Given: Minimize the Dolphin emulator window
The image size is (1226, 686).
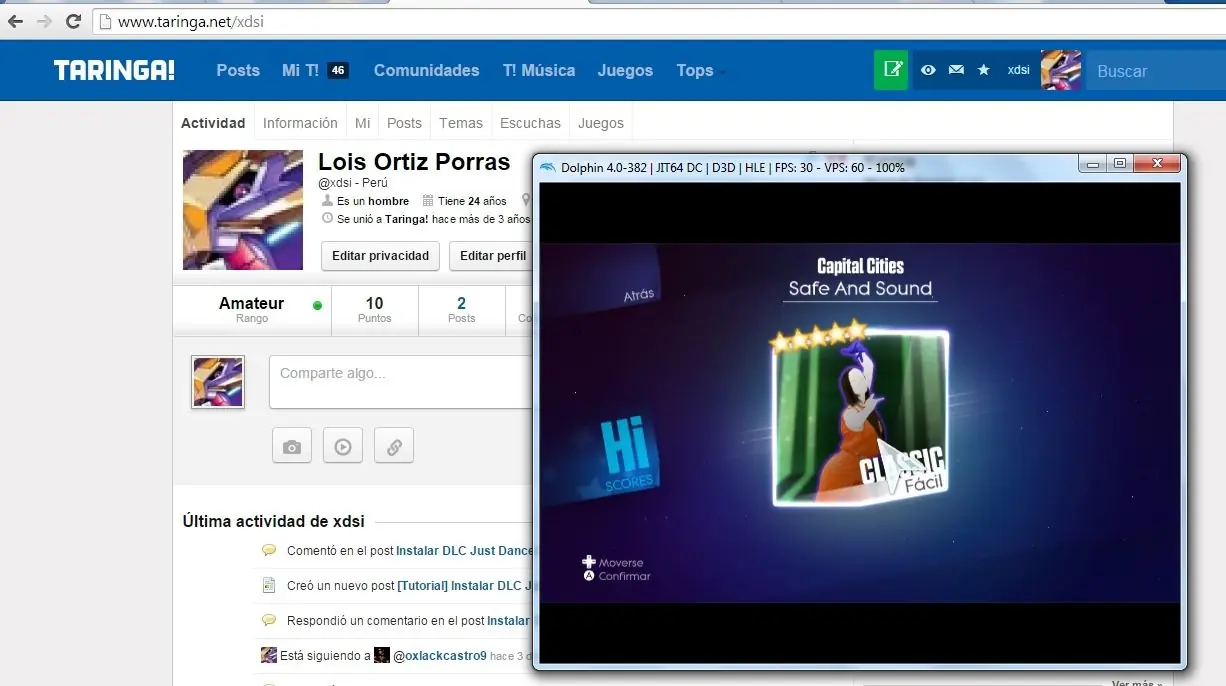Looking at the screenshot, I should click(1094, 164).
